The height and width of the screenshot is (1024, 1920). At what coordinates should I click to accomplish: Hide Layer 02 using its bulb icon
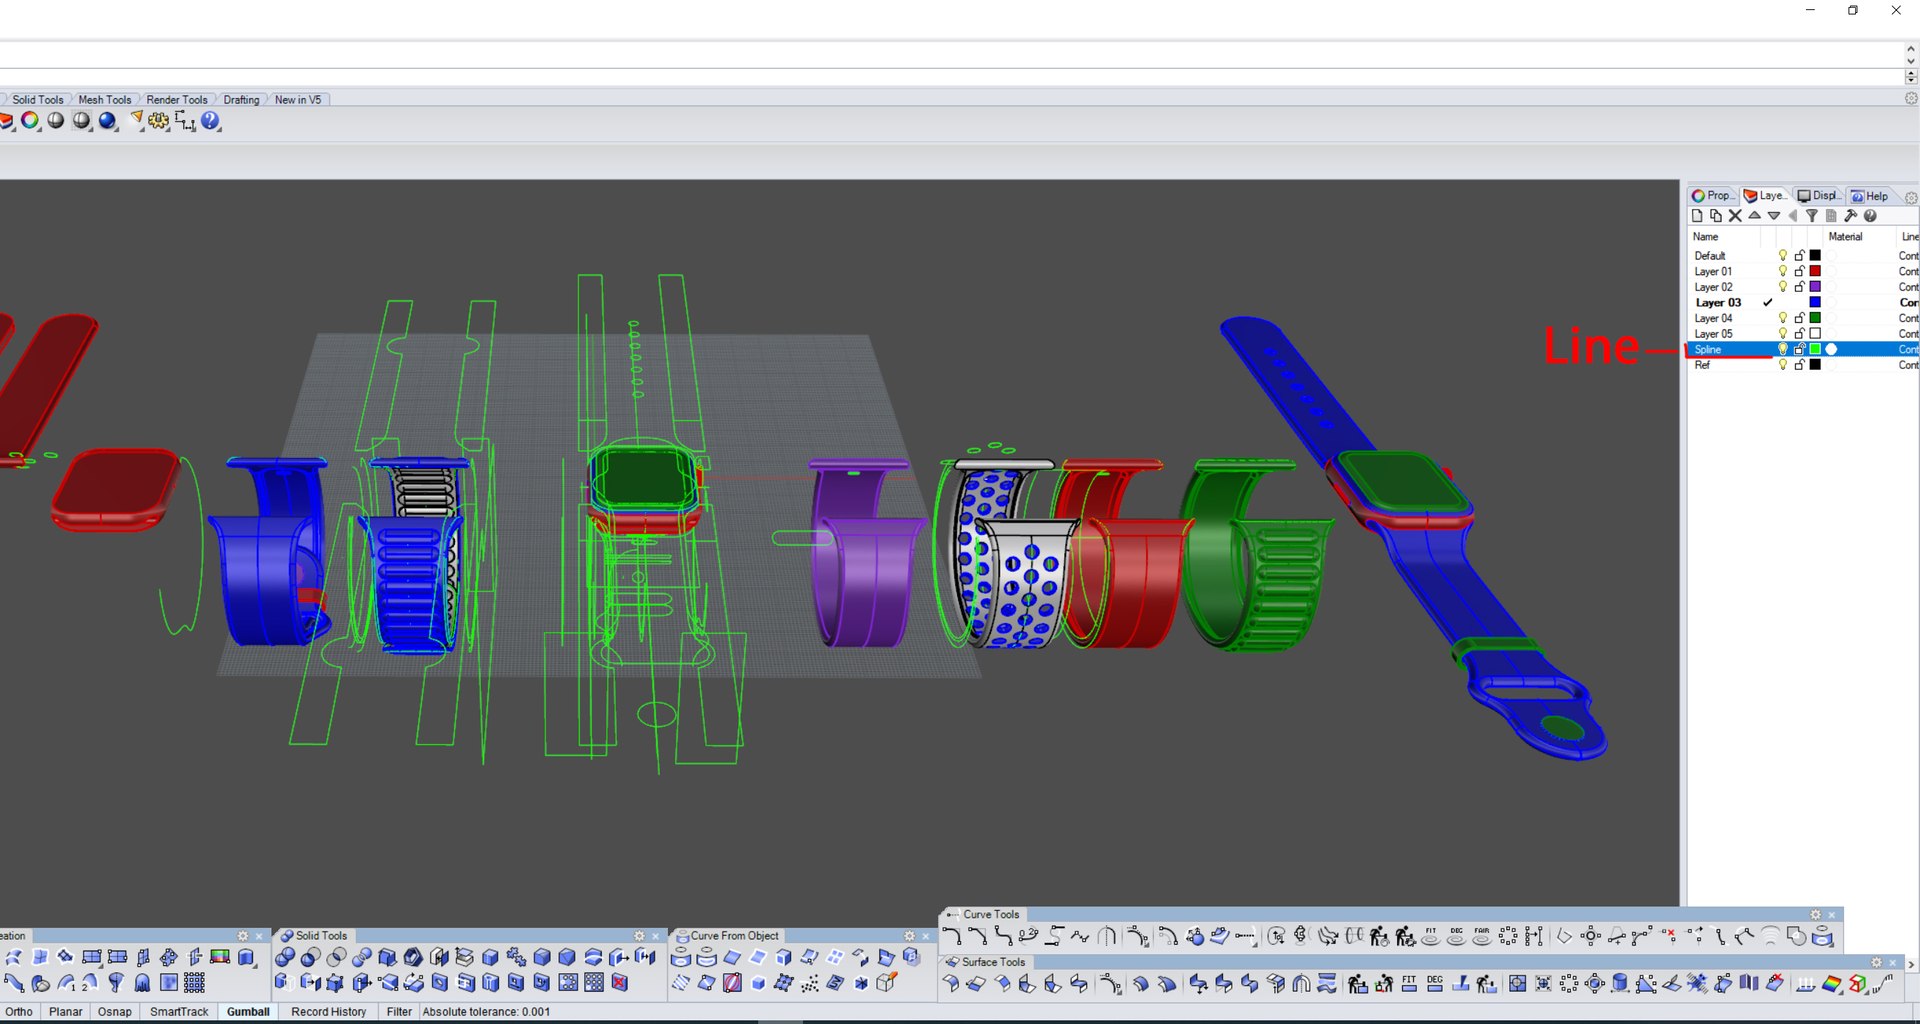pyautogui.click(x=1782, y=287)
